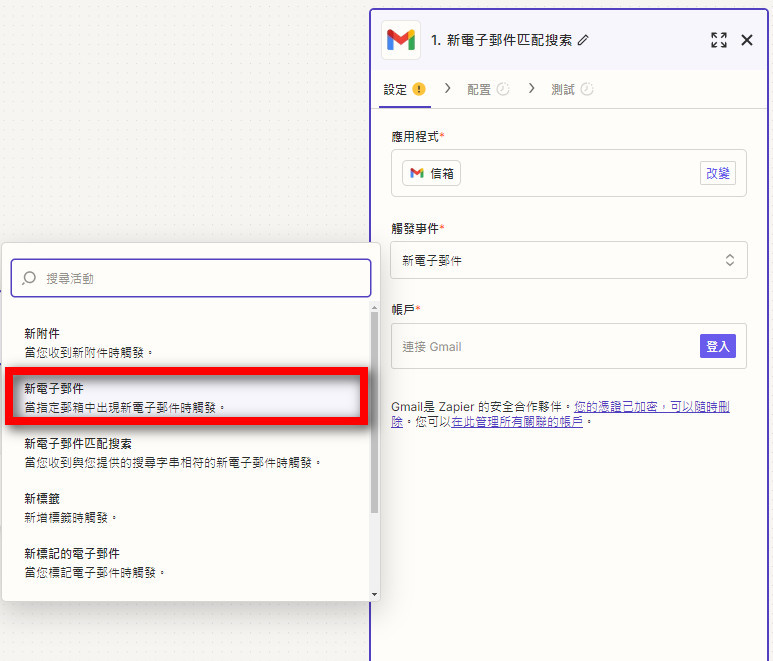The width and height of the screenshot is (773, 661).
Task: Click the 連接 Gmail account field
Action: click(569, 346)
